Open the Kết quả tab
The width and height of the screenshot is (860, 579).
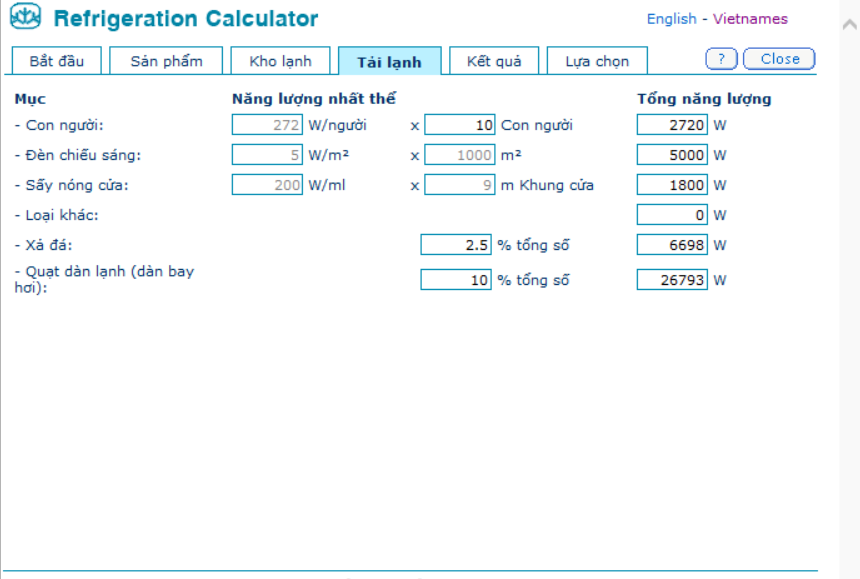click(x=494, y=61)
